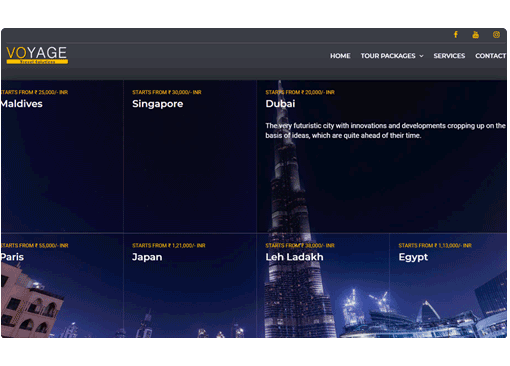Open the Paris package title
510x366 pixels.
[x=12, y=257]
